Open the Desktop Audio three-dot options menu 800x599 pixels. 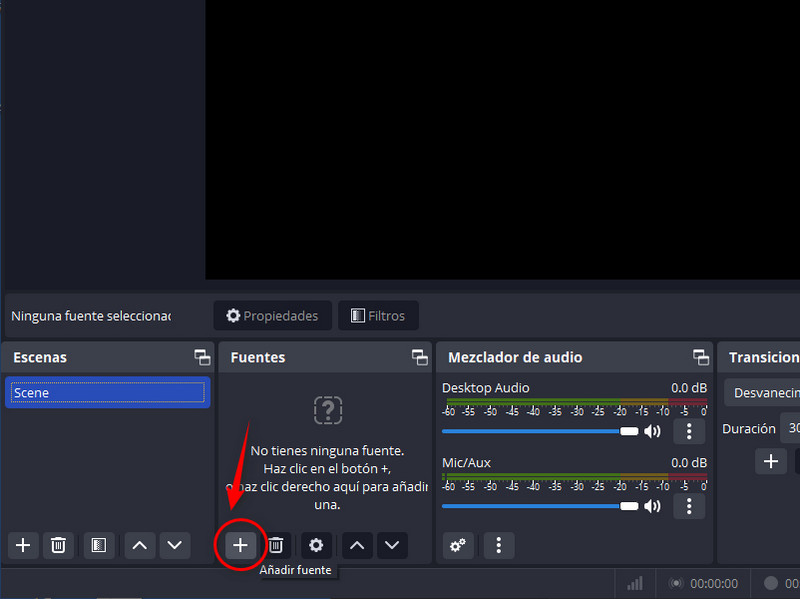tap(689, 431)
